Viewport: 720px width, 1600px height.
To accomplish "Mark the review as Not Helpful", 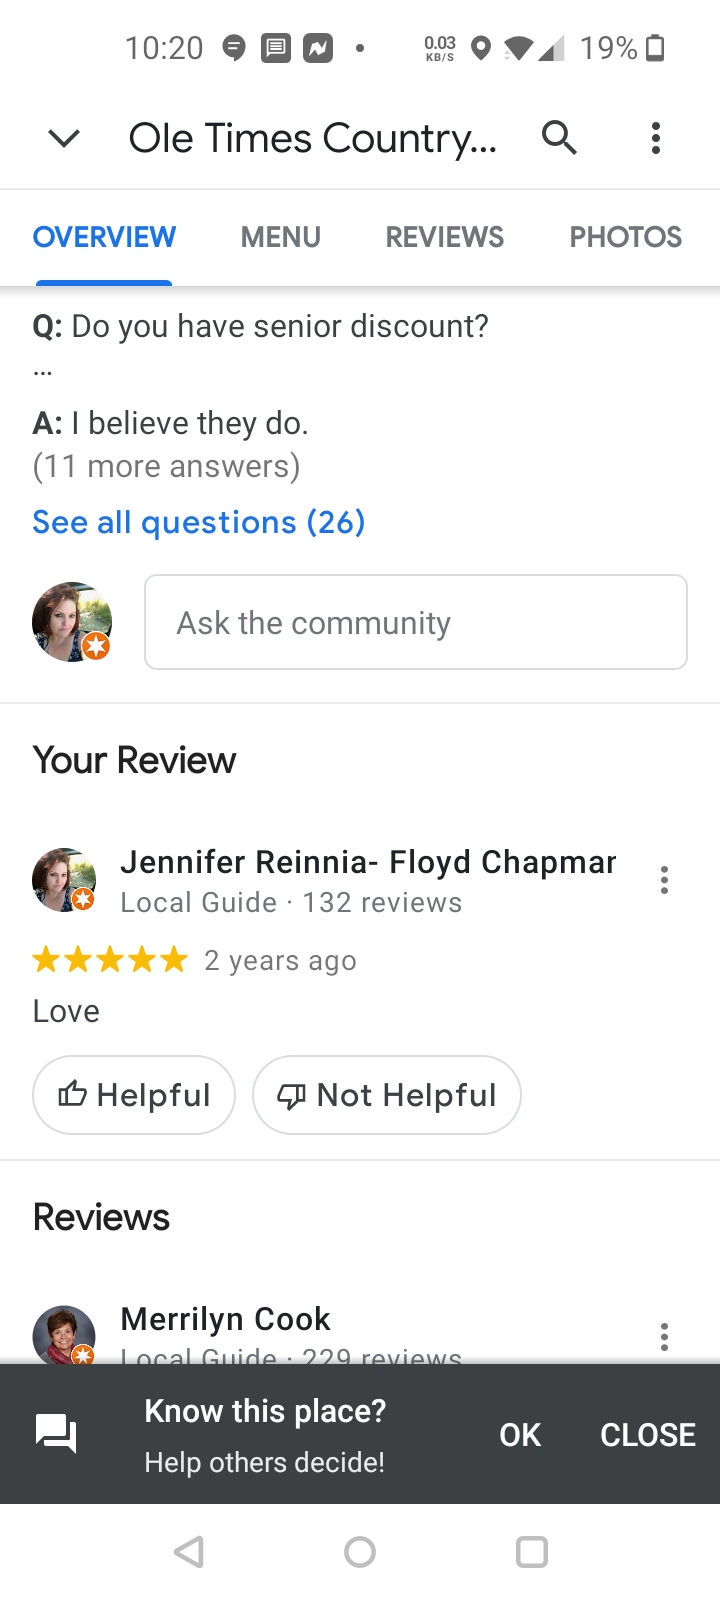I will 387,1095.
